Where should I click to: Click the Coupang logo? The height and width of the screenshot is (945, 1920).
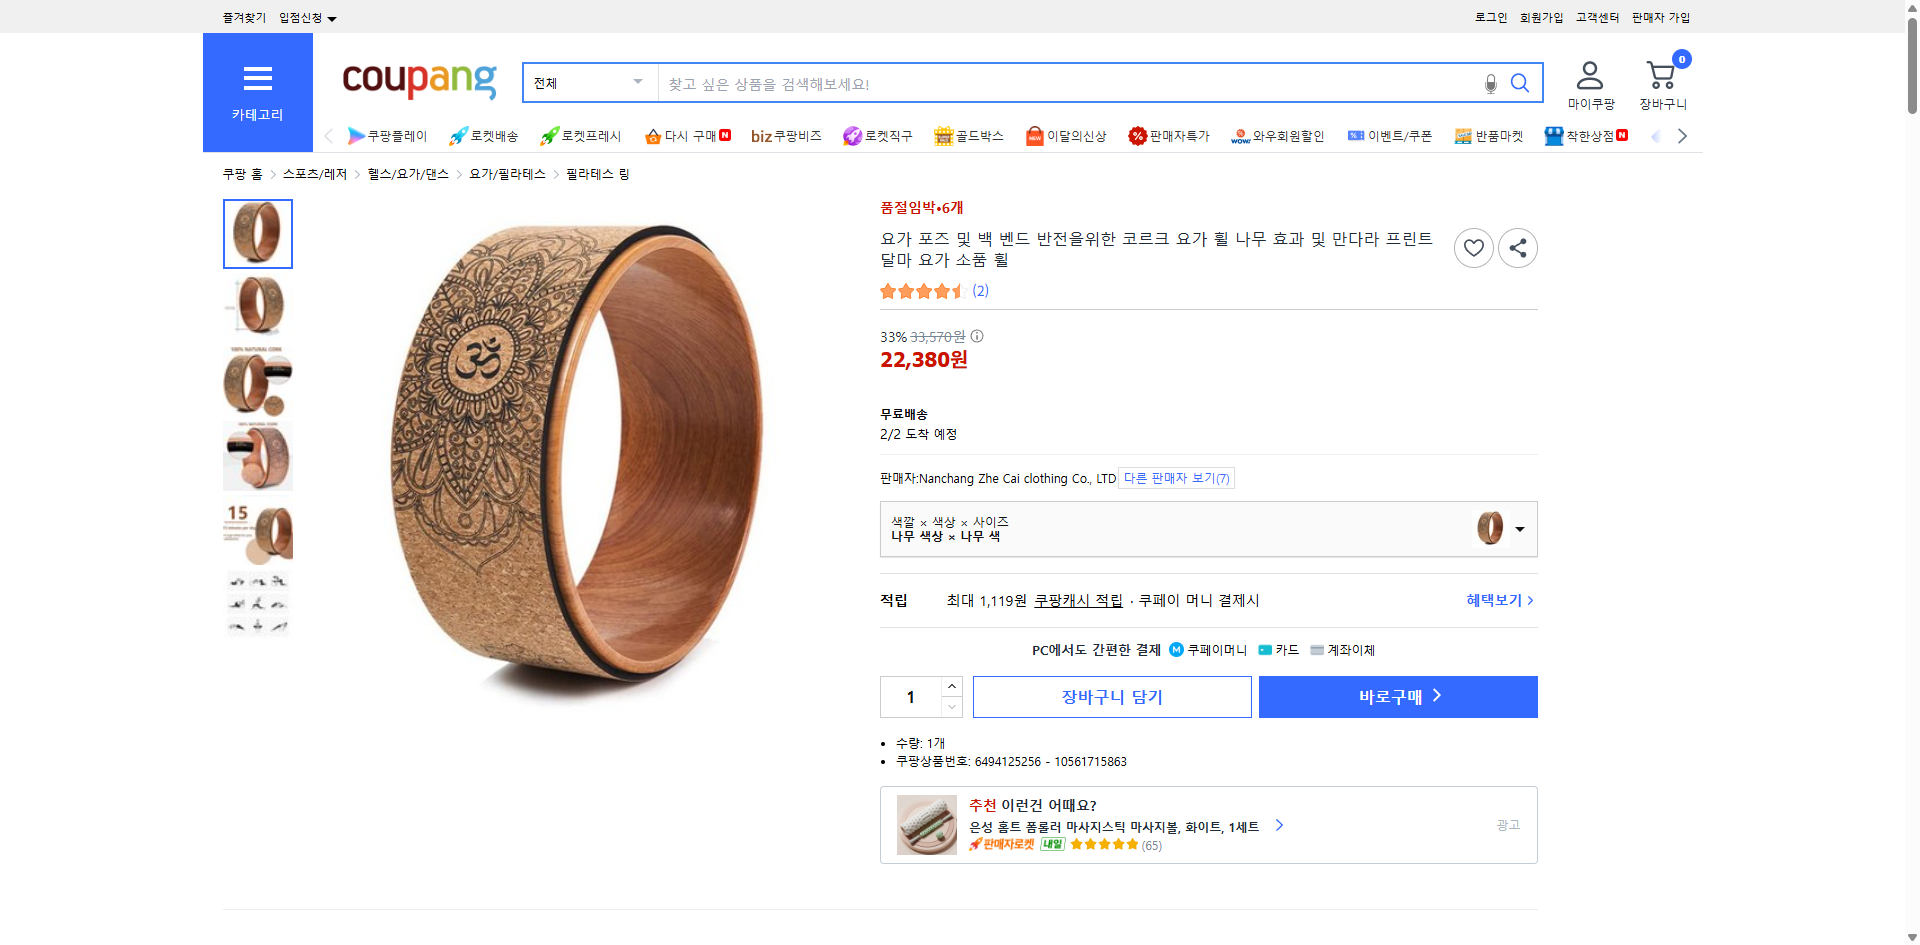tap(418, 82)
